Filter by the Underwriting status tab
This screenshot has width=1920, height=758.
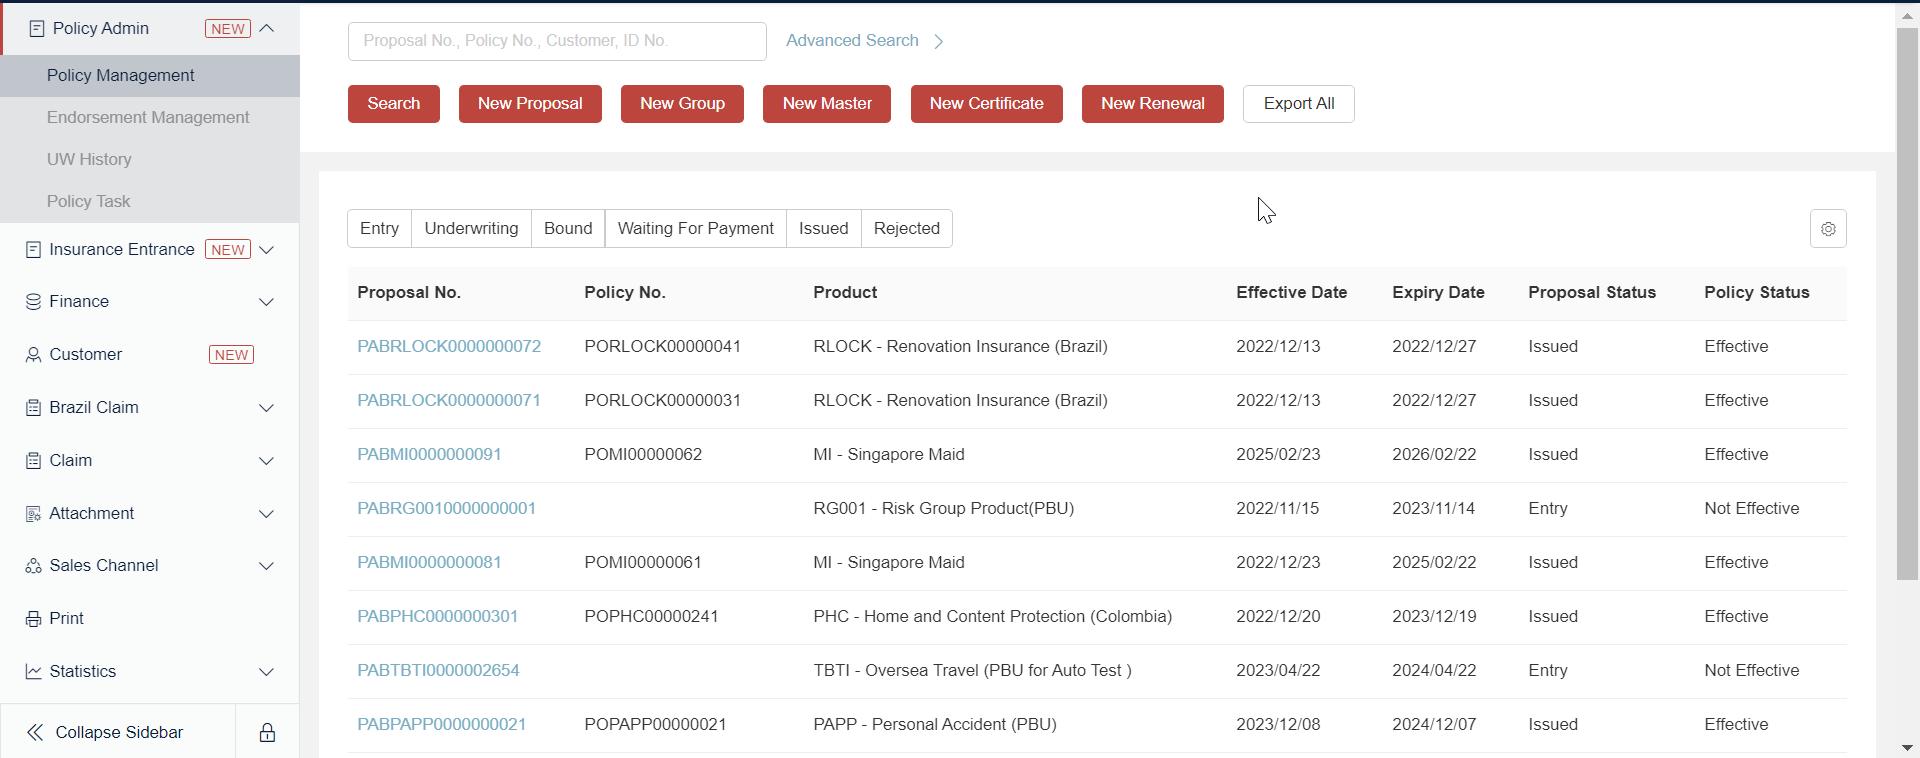click(x=471, y=228)
